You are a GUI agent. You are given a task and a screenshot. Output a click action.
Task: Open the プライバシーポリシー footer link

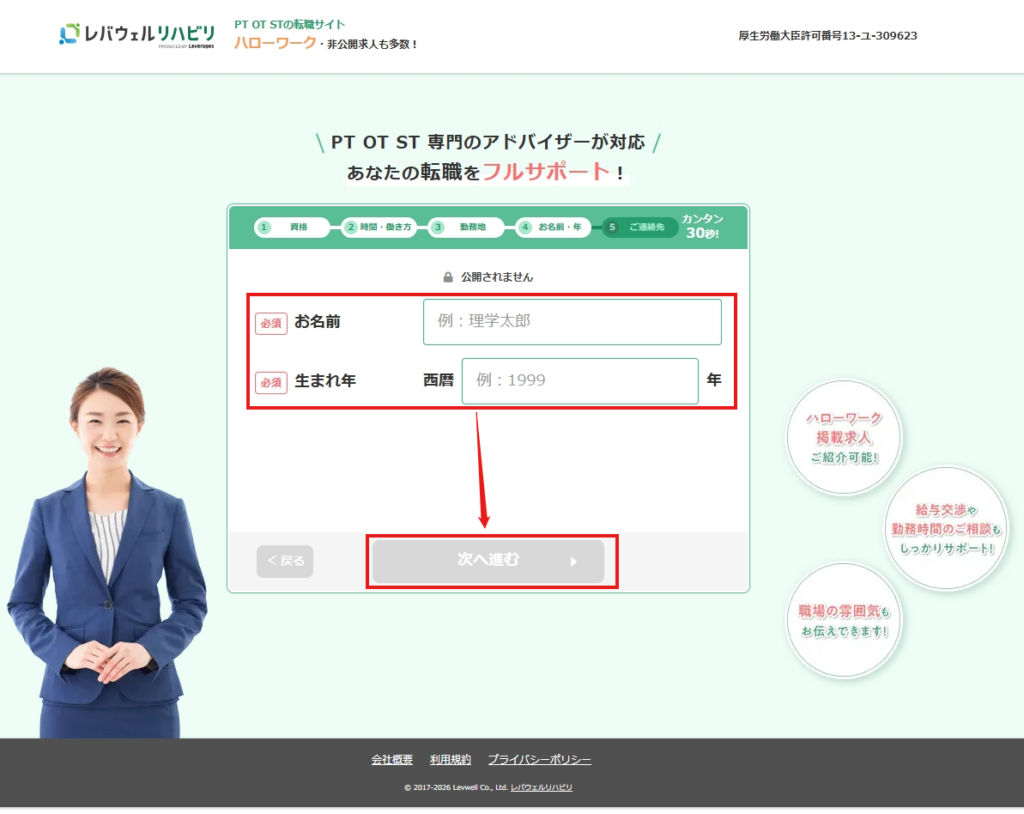[x=539, y=760]
